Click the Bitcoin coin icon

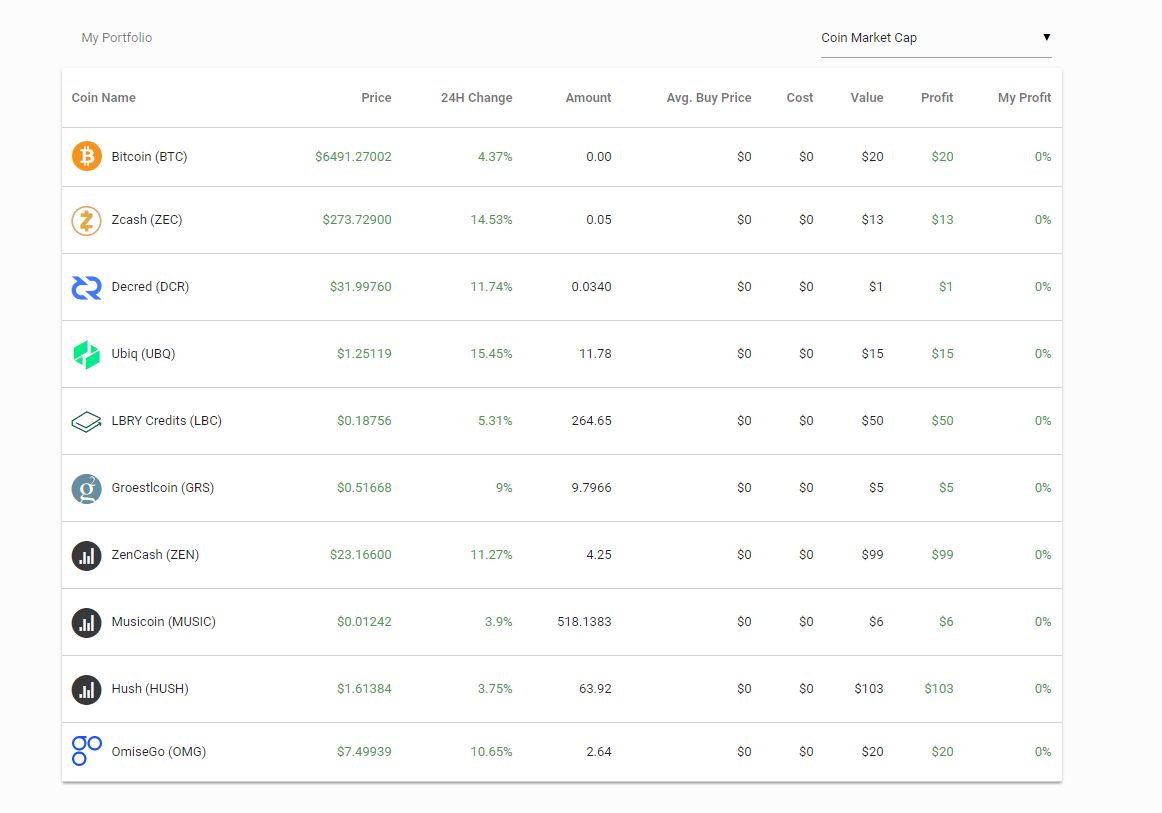tap(87, 156)
